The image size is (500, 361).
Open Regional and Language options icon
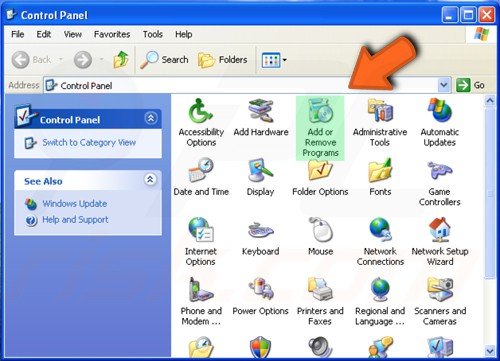[x=380, y=289]
